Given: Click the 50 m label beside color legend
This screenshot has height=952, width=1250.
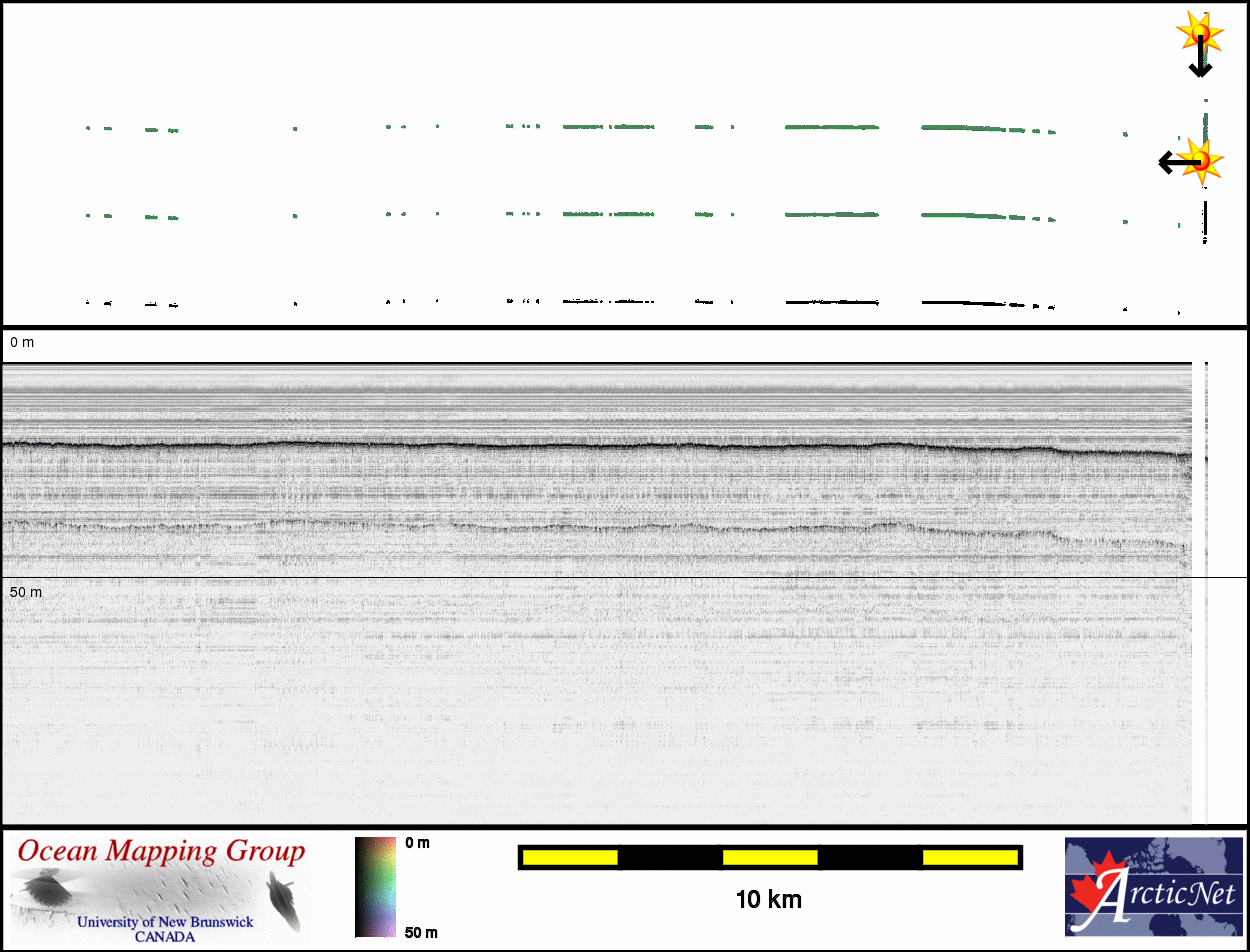Looking at the screenshot, I should (421, 933).
